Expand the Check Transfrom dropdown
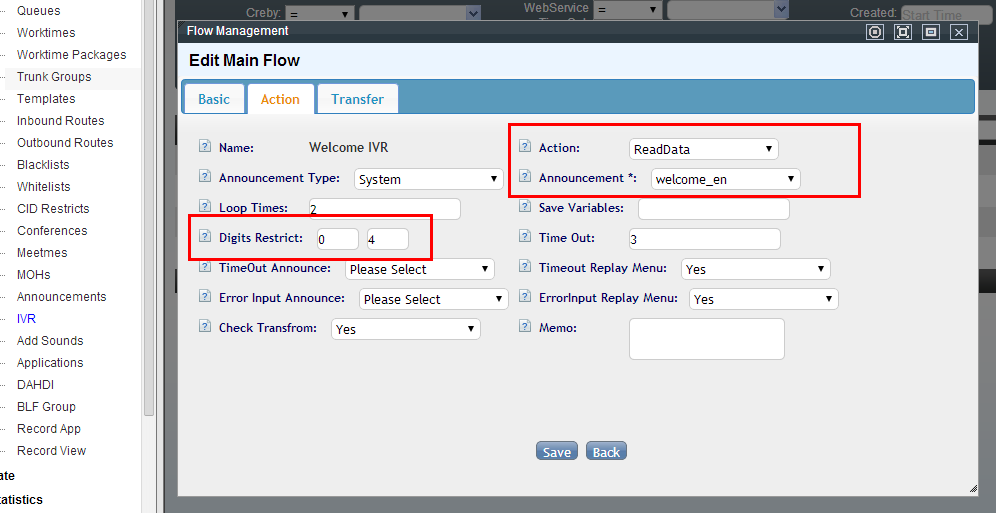 pos(405,329)
